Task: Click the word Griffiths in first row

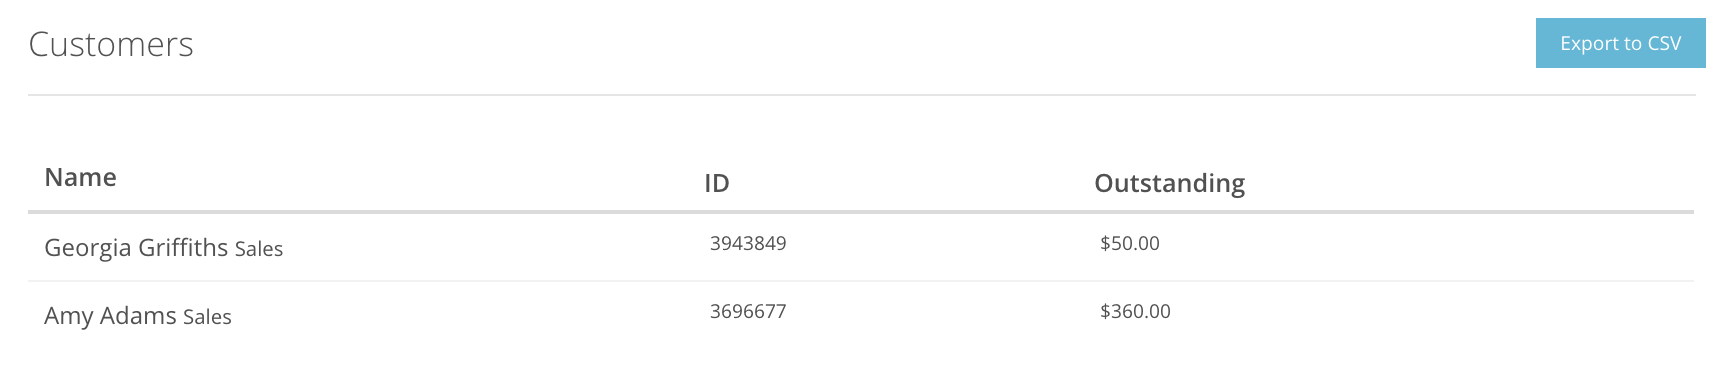Action: tap(183, 248)
